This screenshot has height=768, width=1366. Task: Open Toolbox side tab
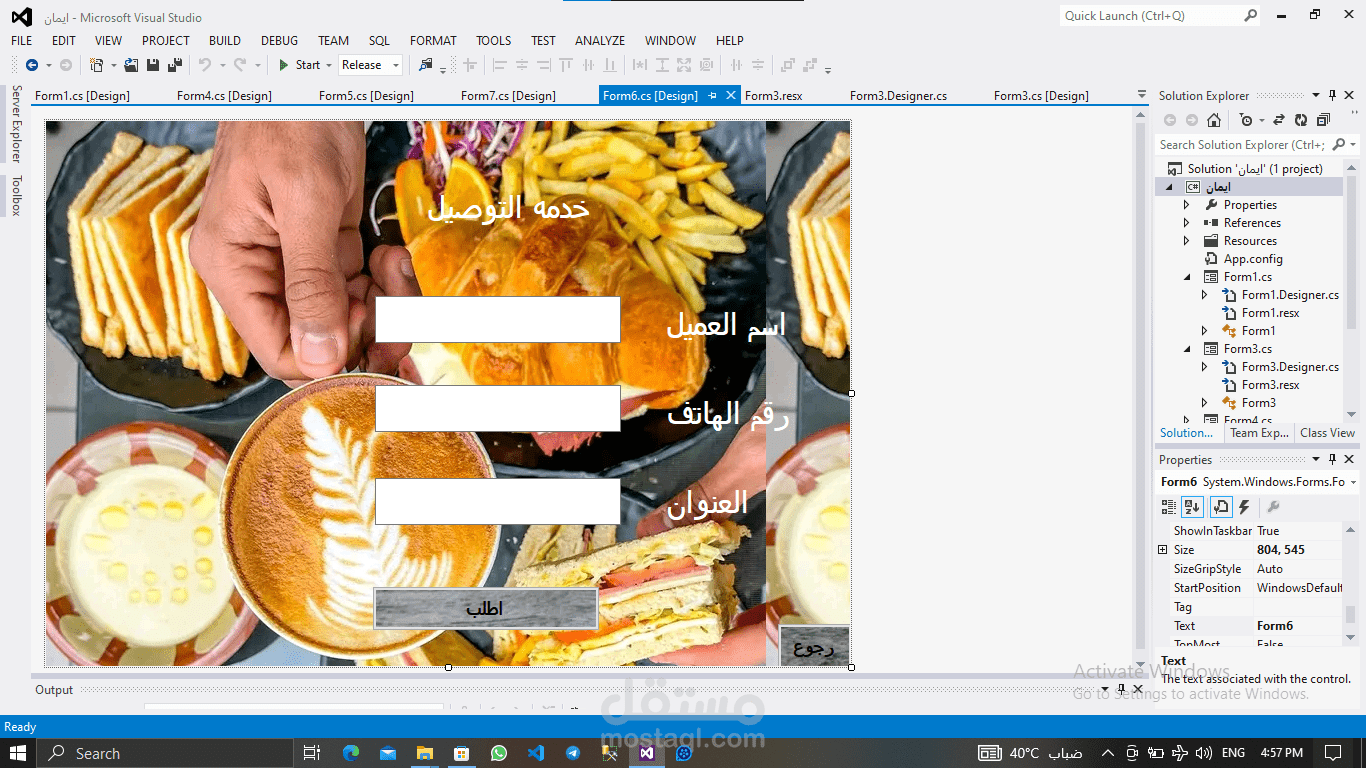16,195
